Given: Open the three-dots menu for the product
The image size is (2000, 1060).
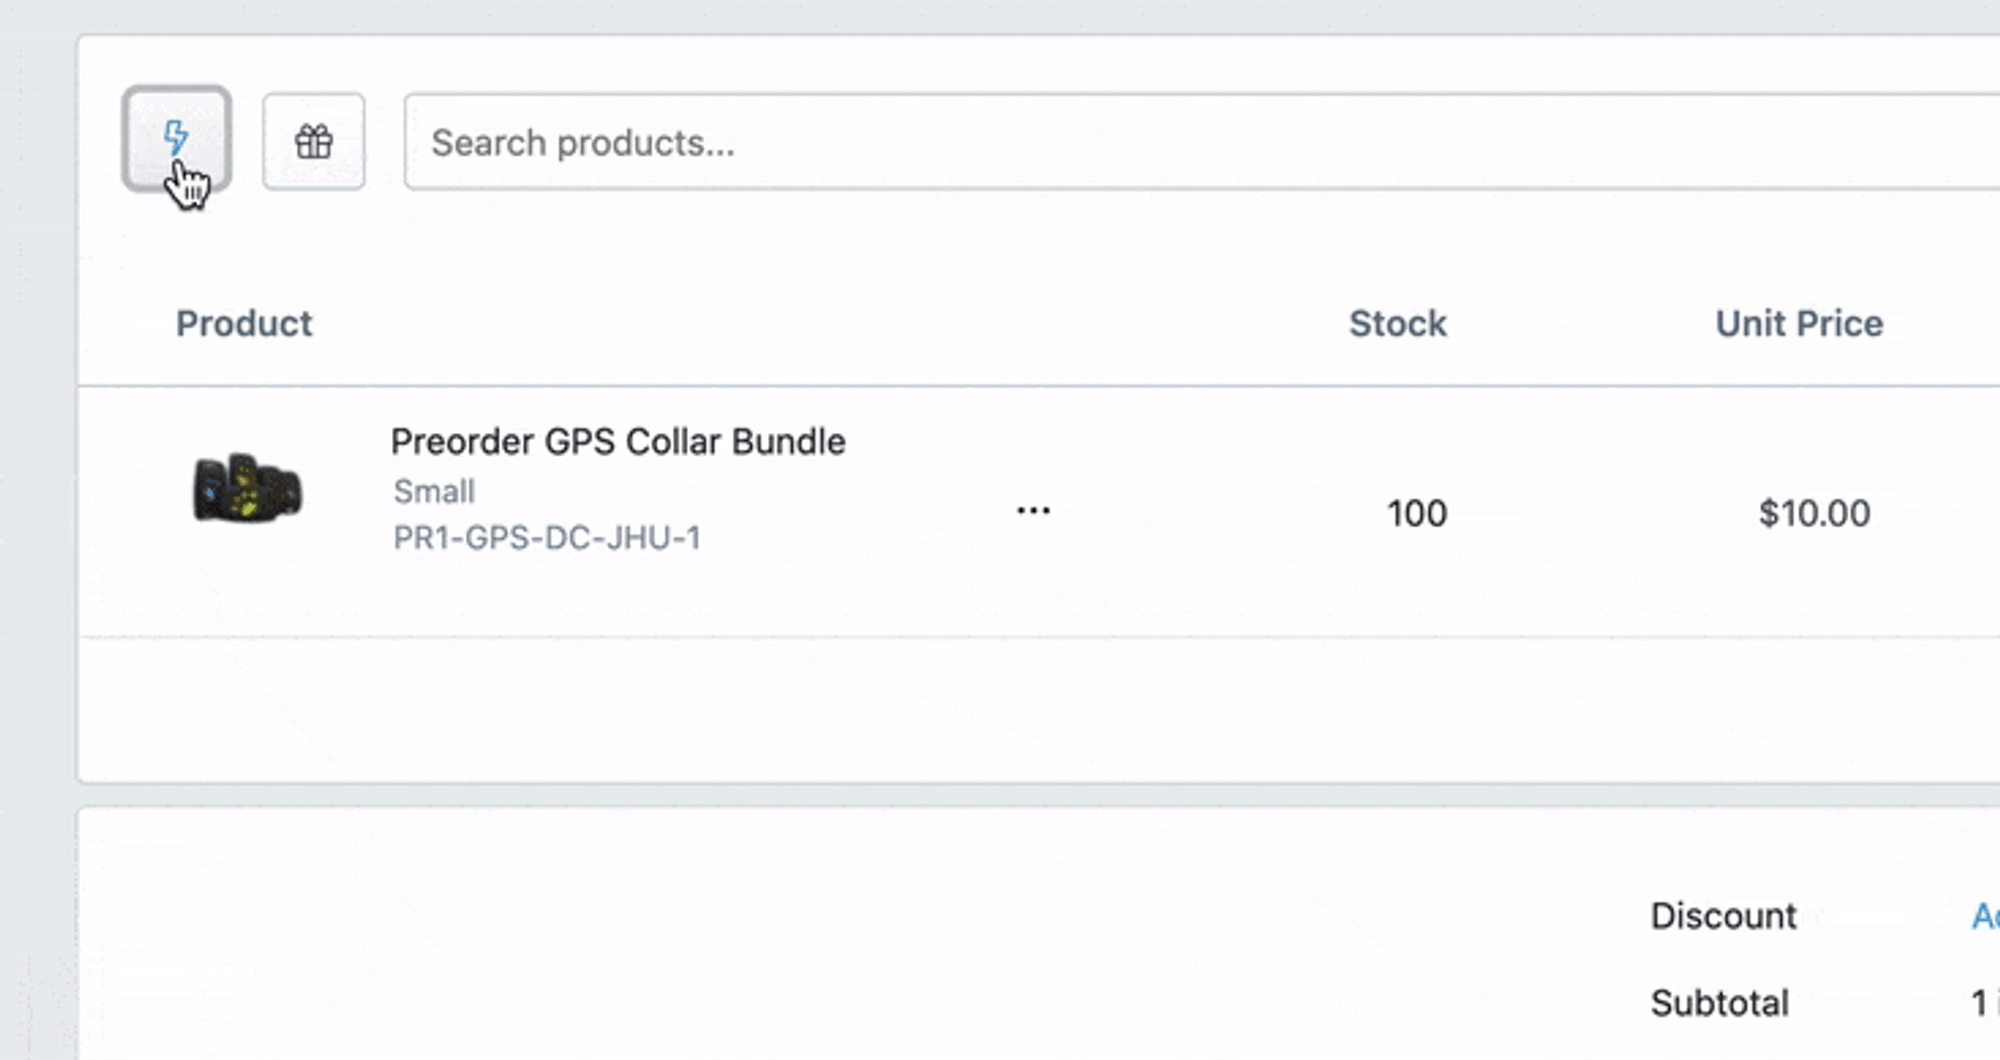Looking at the screenshot, I should (1033, 511).
